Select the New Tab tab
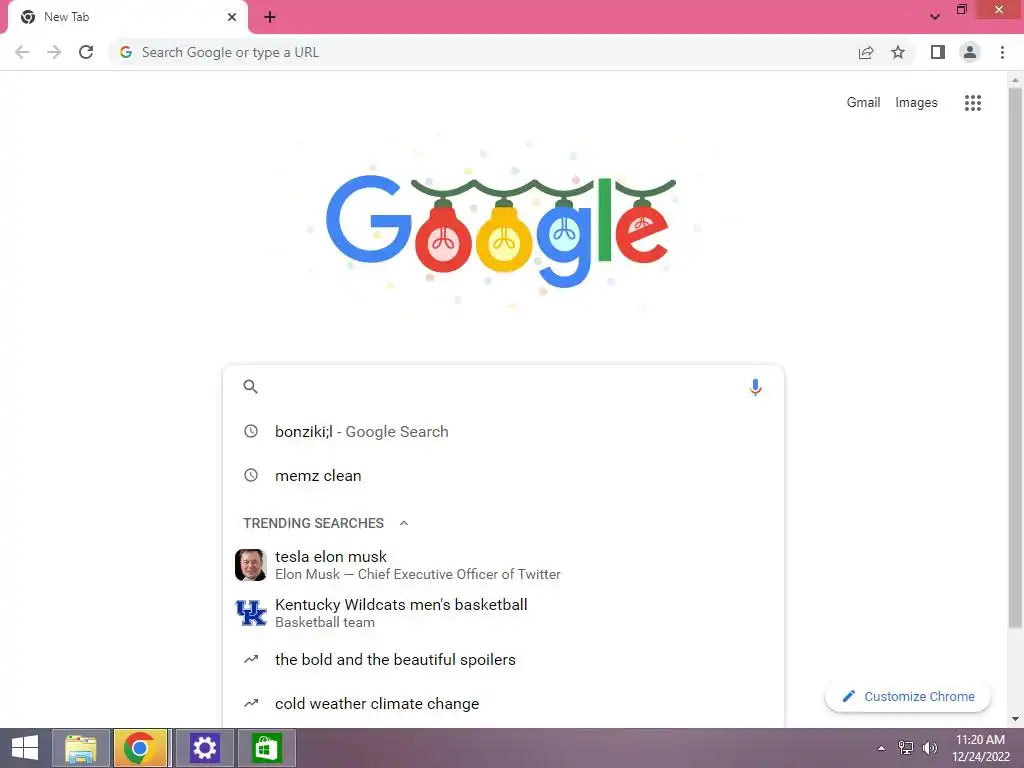 point(128,18)
